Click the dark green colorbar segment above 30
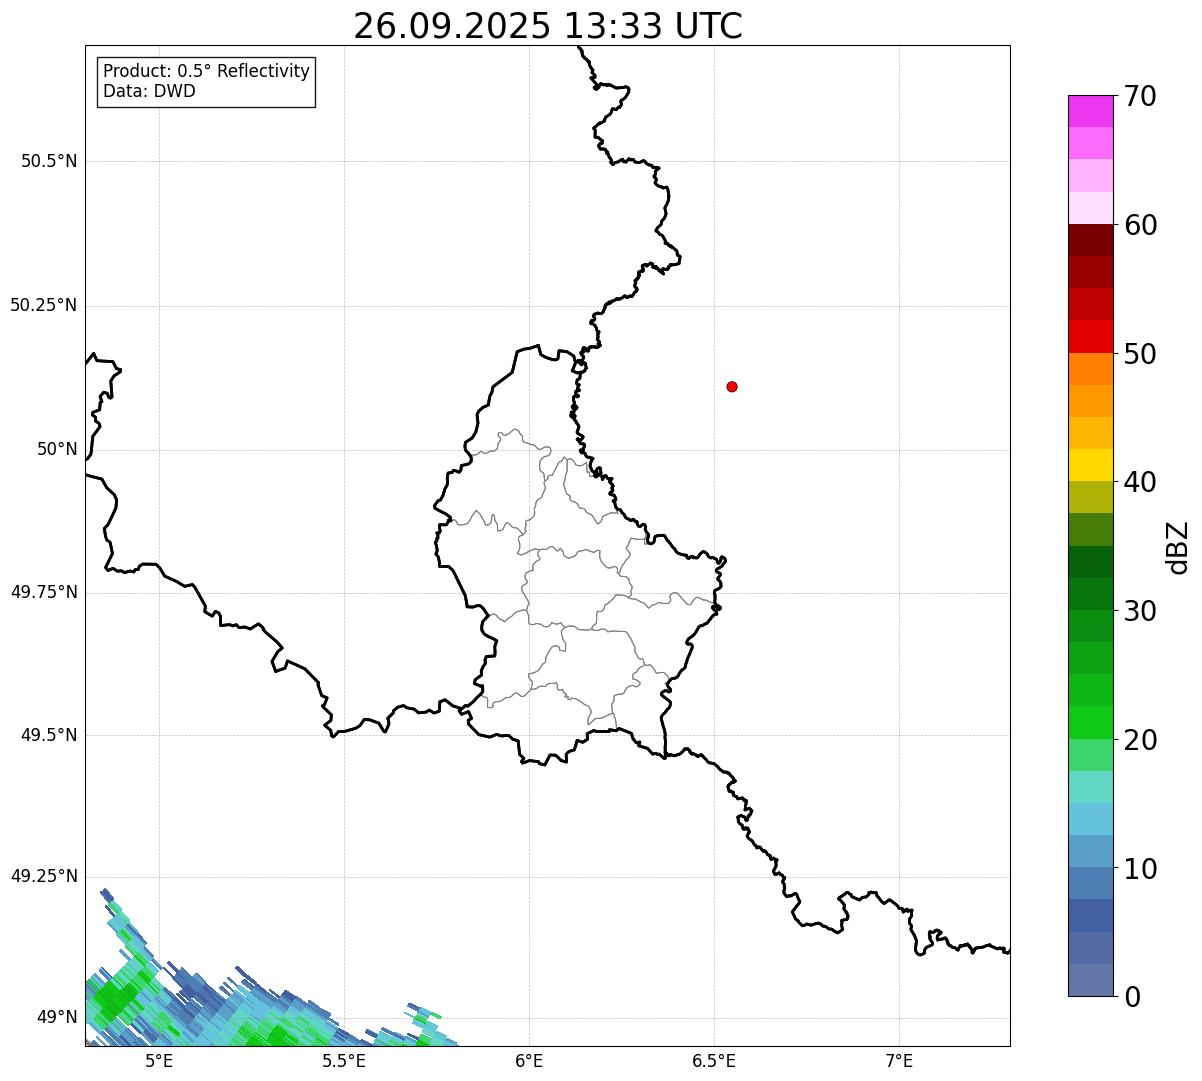 [1090, 594]
